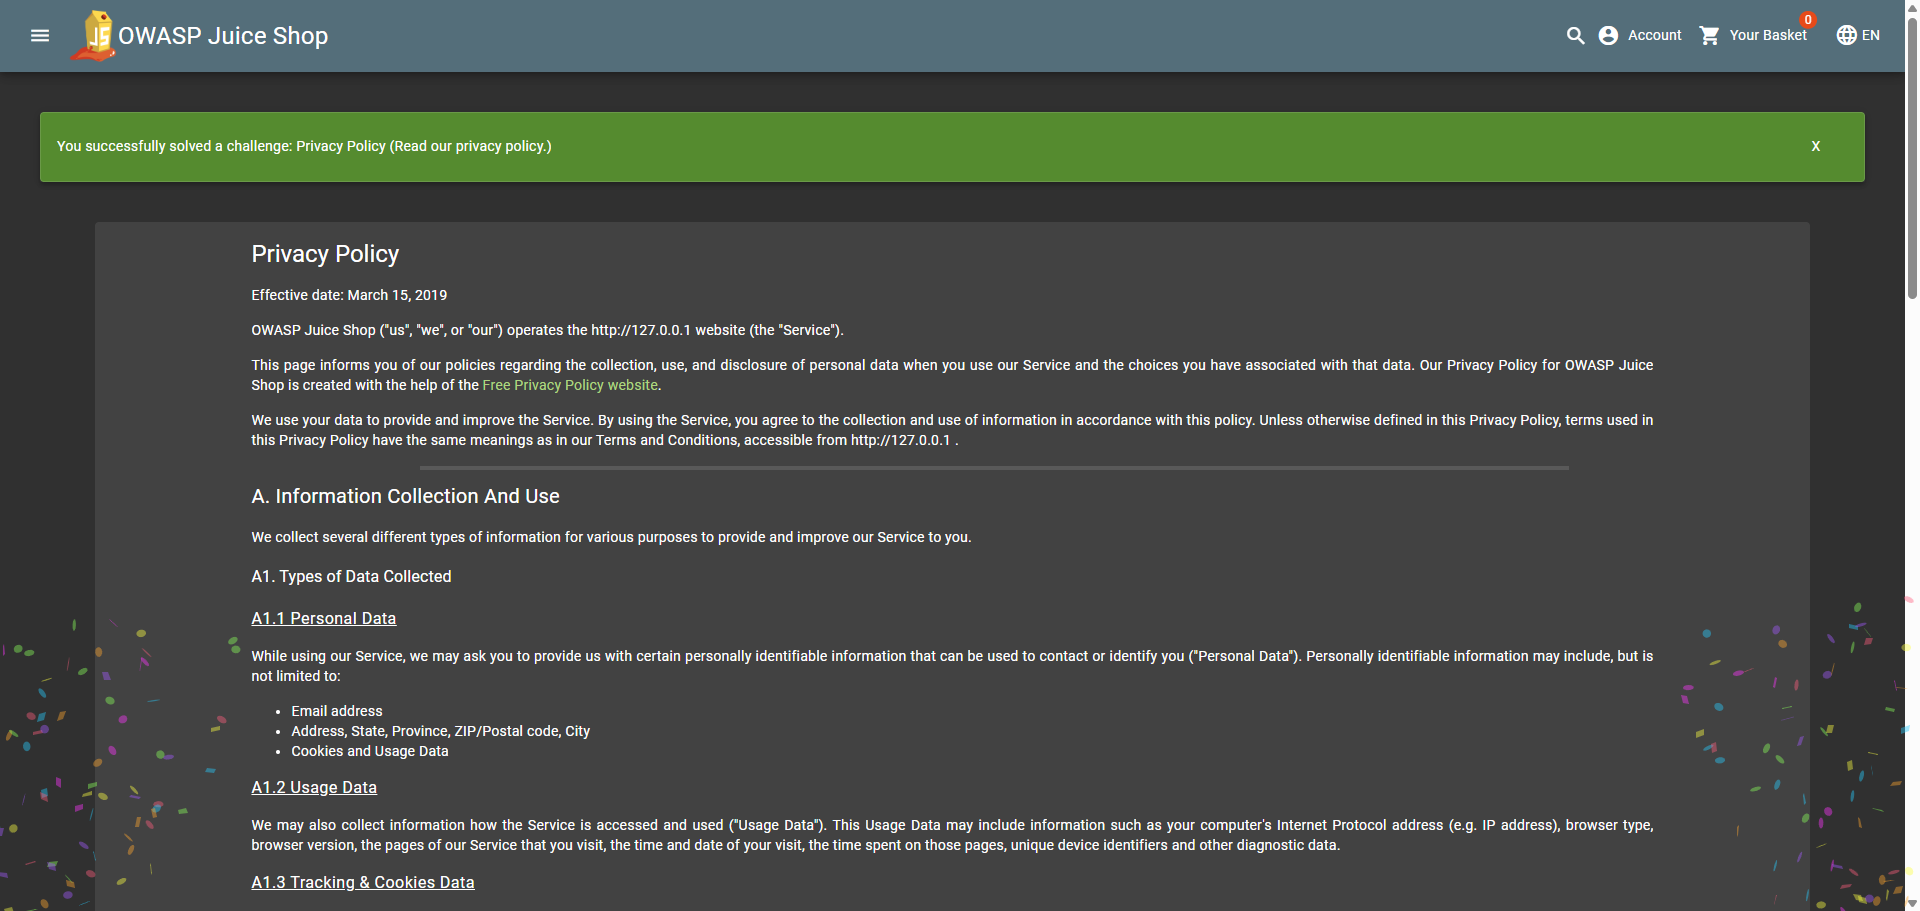Click the scrollbar down arrow
The image size is (1920, 911).
click(x=1912, y=904)
